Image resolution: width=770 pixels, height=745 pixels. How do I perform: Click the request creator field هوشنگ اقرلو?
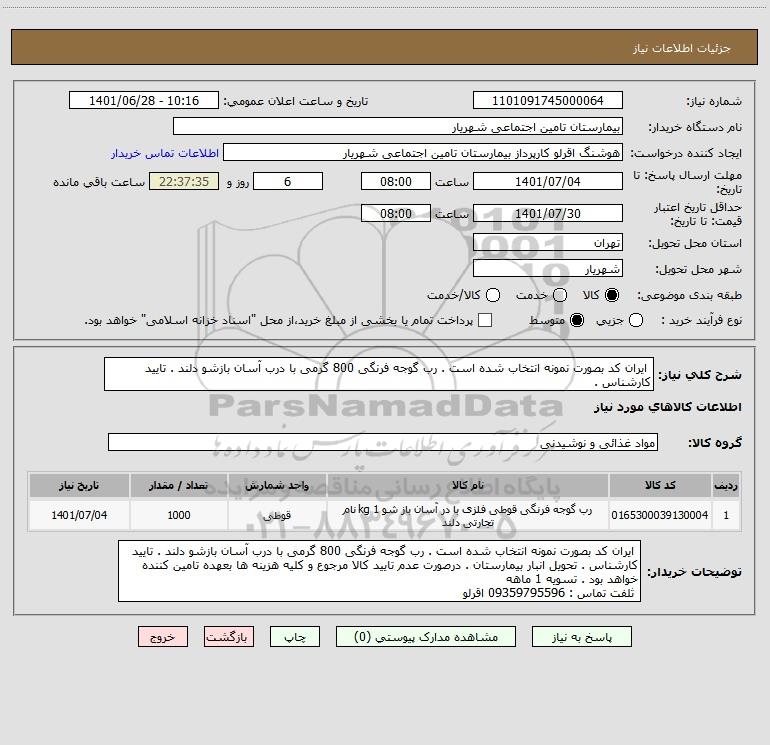(423, 153)
